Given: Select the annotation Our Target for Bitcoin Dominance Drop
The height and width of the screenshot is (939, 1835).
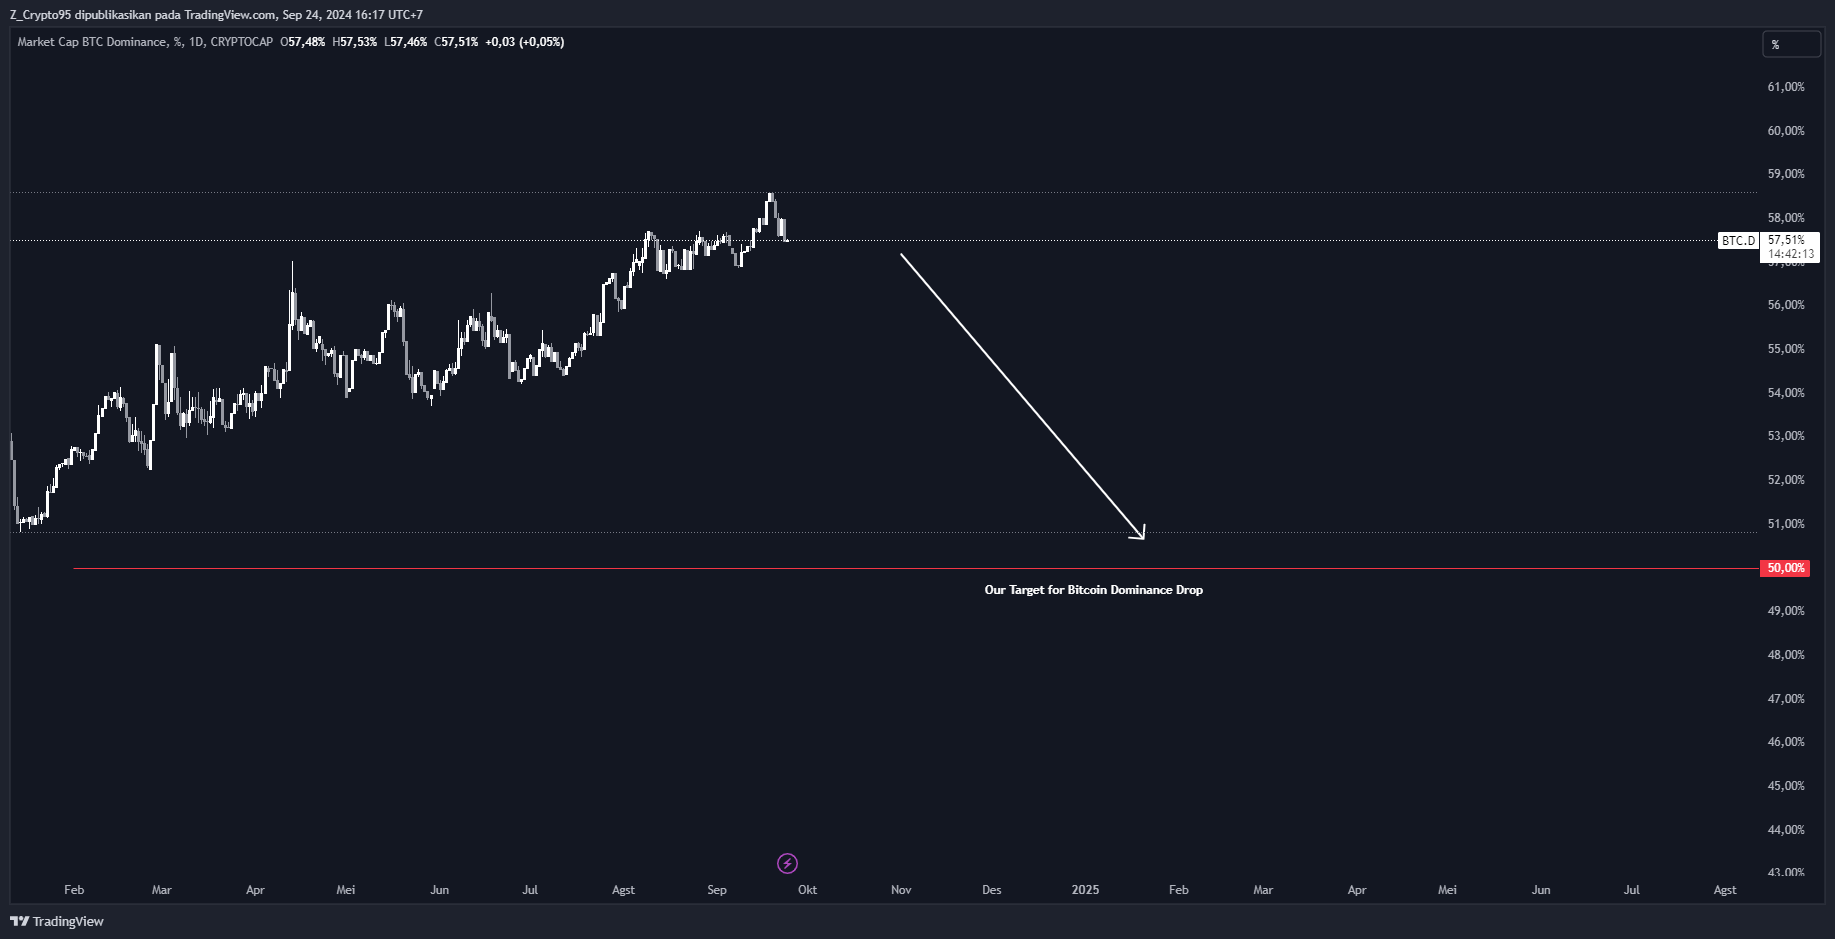Looking at the screenshot, I should 1093,589.
